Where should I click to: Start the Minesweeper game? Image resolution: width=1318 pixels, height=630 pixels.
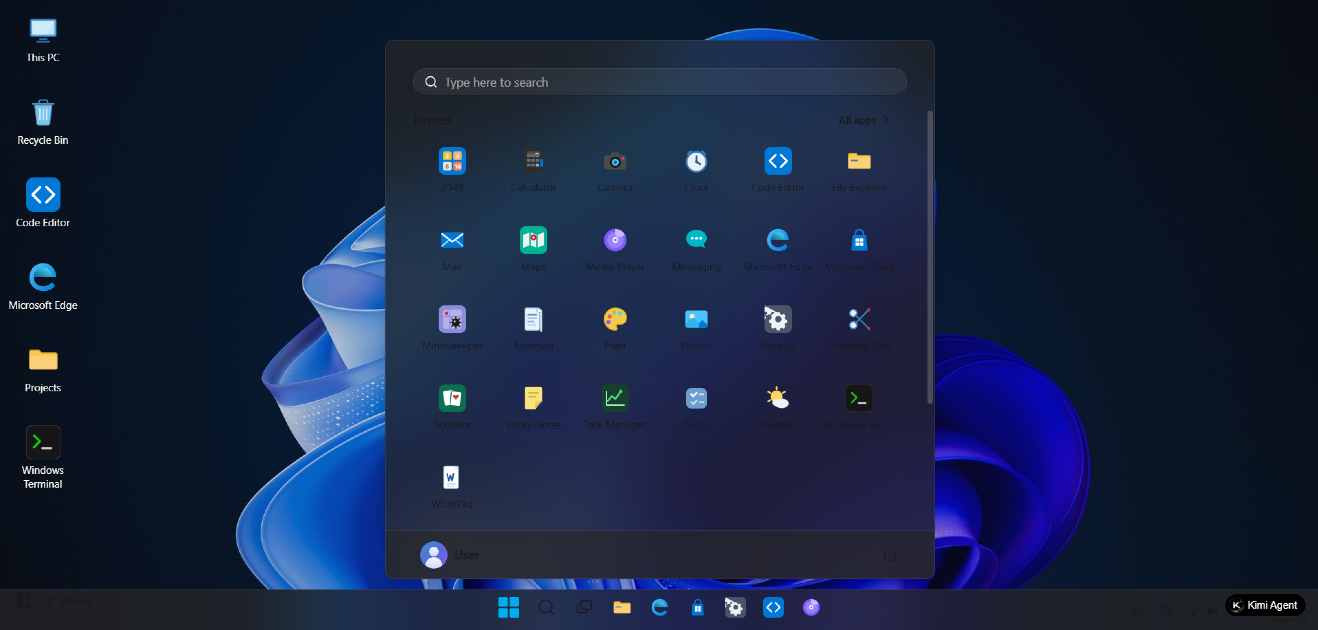tap(452, 327)
